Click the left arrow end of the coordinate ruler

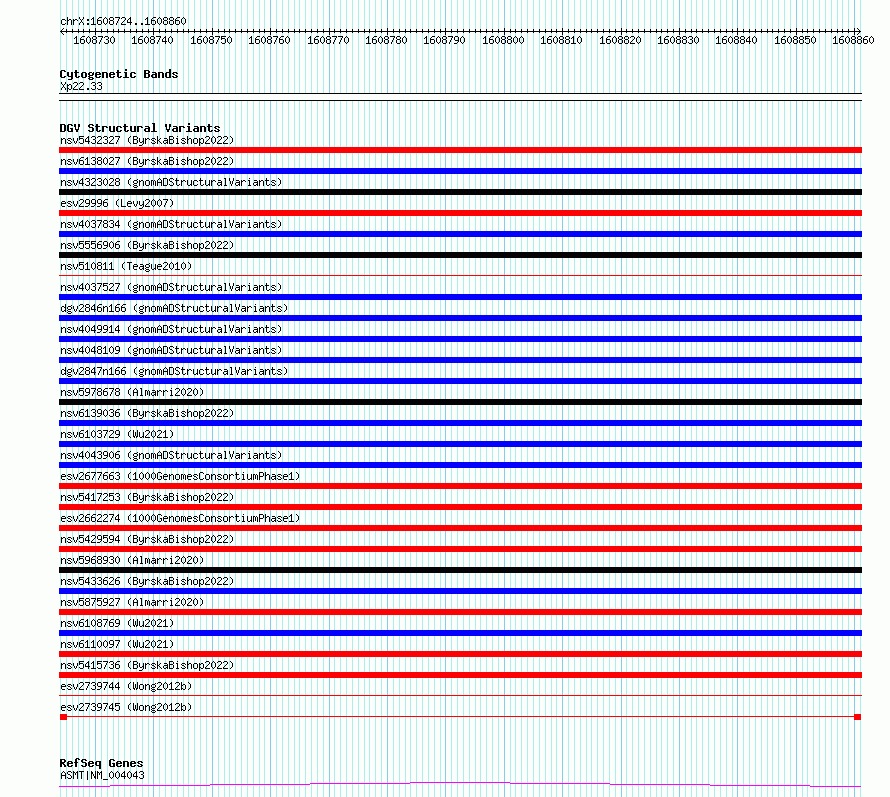pos(62,32)
